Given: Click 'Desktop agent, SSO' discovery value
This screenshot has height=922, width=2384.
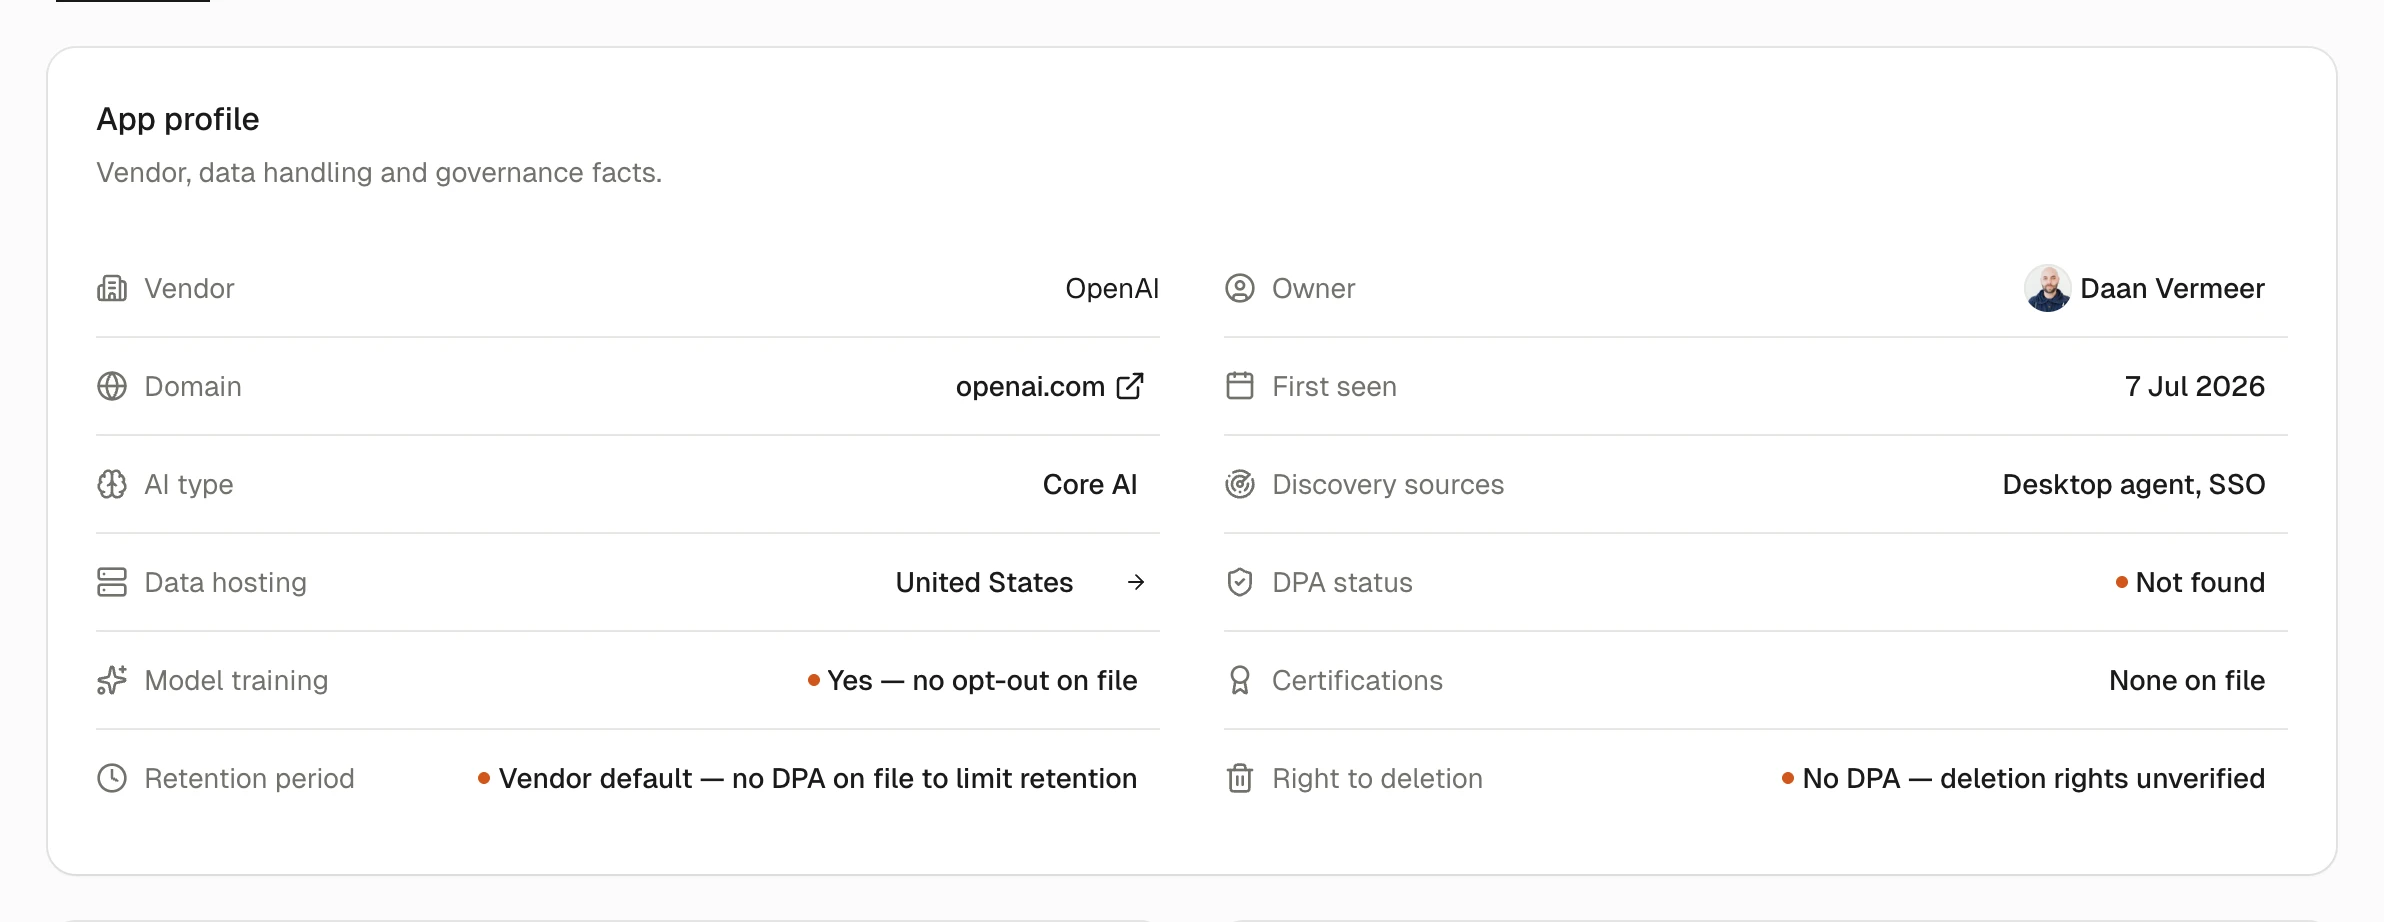Looking at the screenshot, I should tap(2134, 485).
